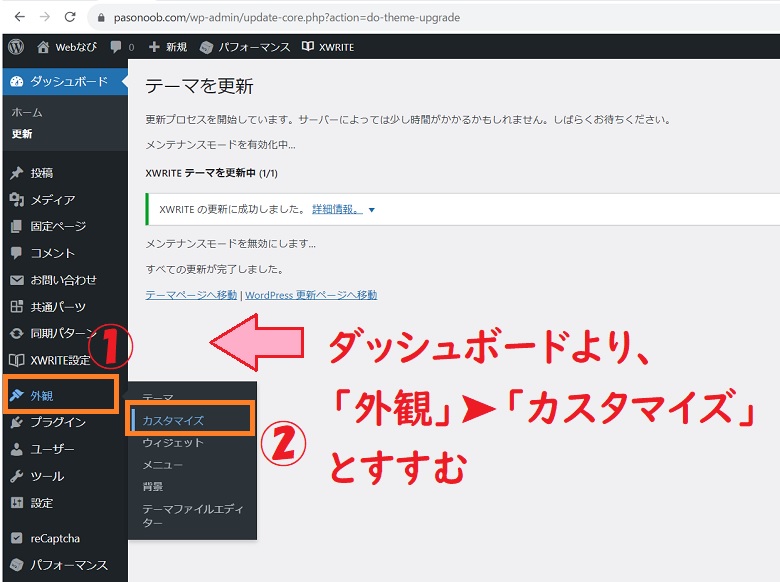Click the browser back arrow
Image resolution: width=780 pixels, height=582 pixels.
click(x=19, y=17)
